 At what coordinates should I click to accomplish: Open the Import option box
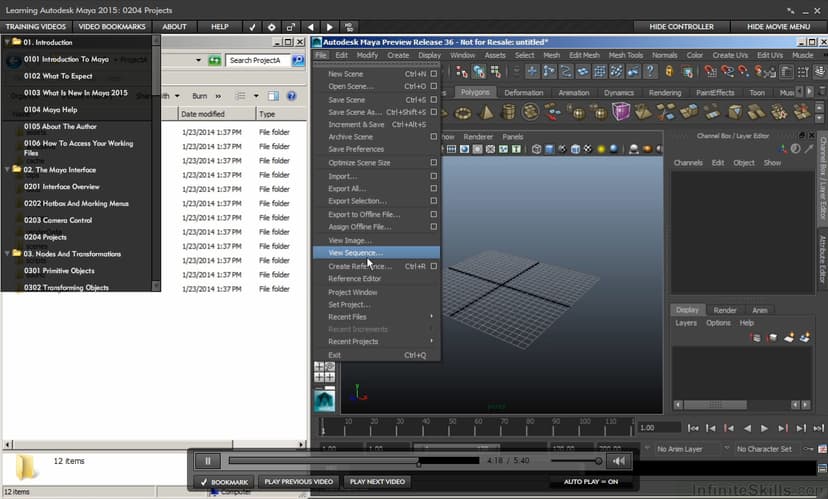point(434,176)
